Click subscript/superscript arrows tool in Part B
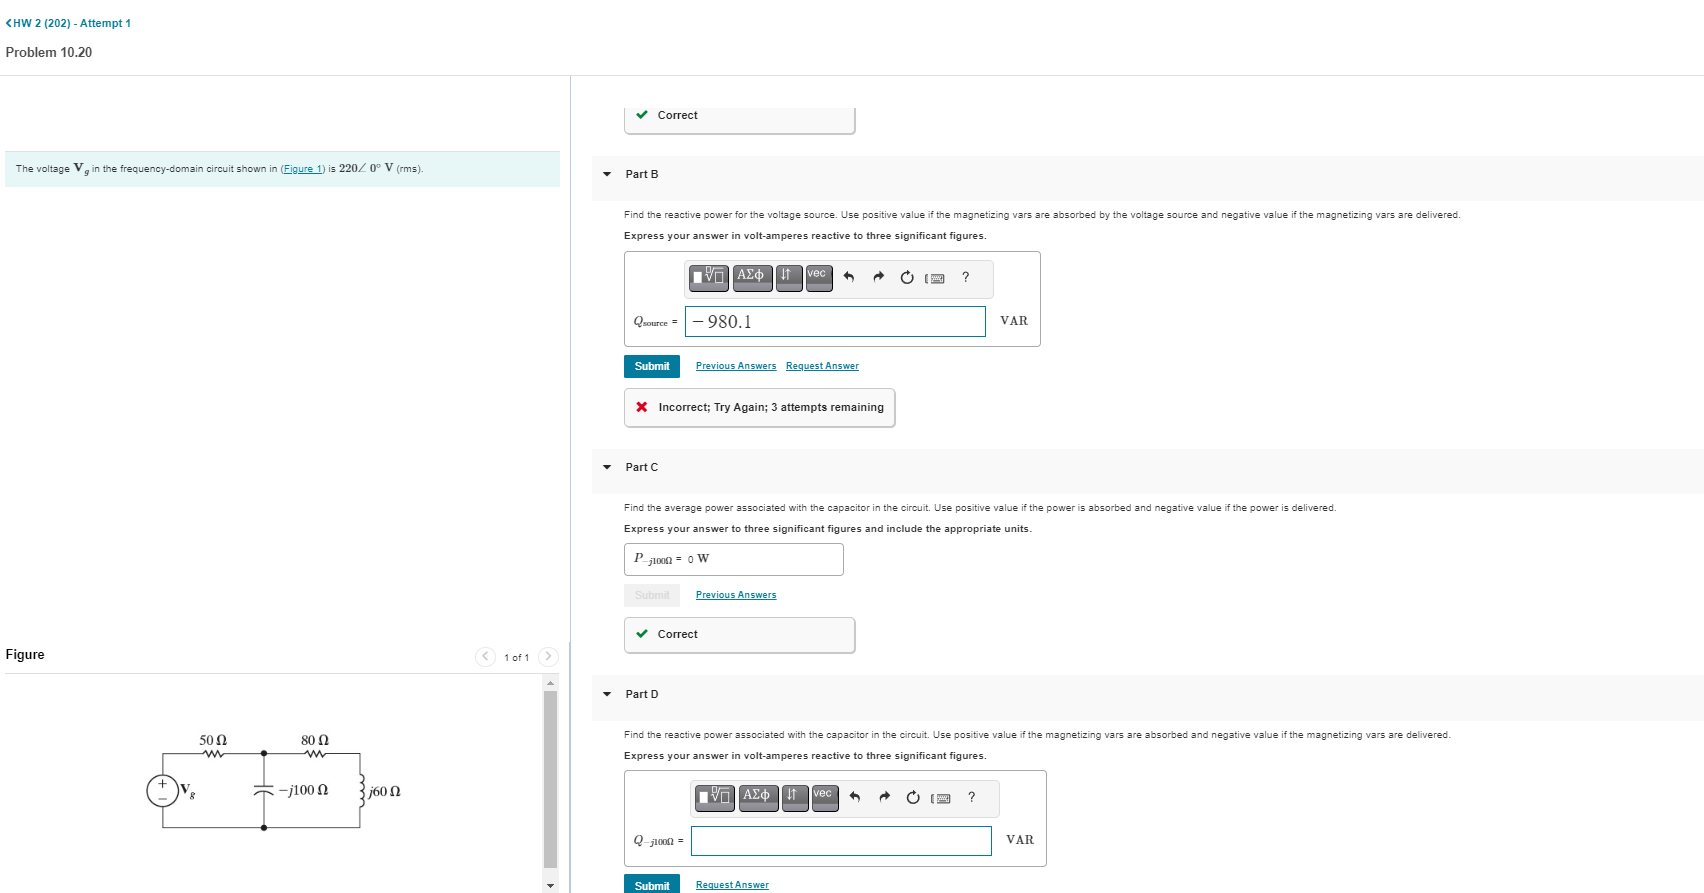The height and width of the screenshot is (893, 1704). (789, 277)
